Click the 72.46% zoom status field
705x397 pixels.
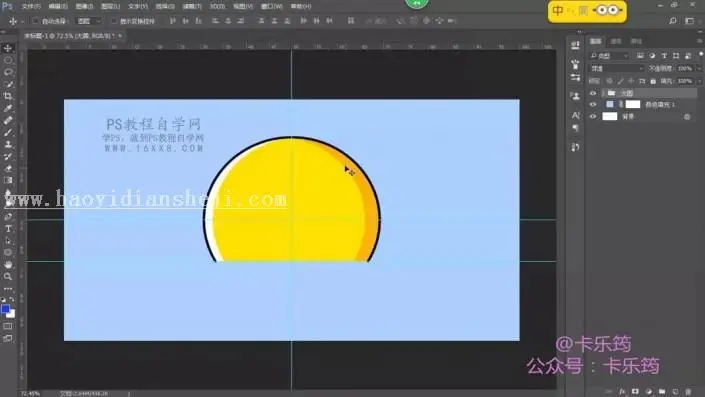tap(30, 393)
